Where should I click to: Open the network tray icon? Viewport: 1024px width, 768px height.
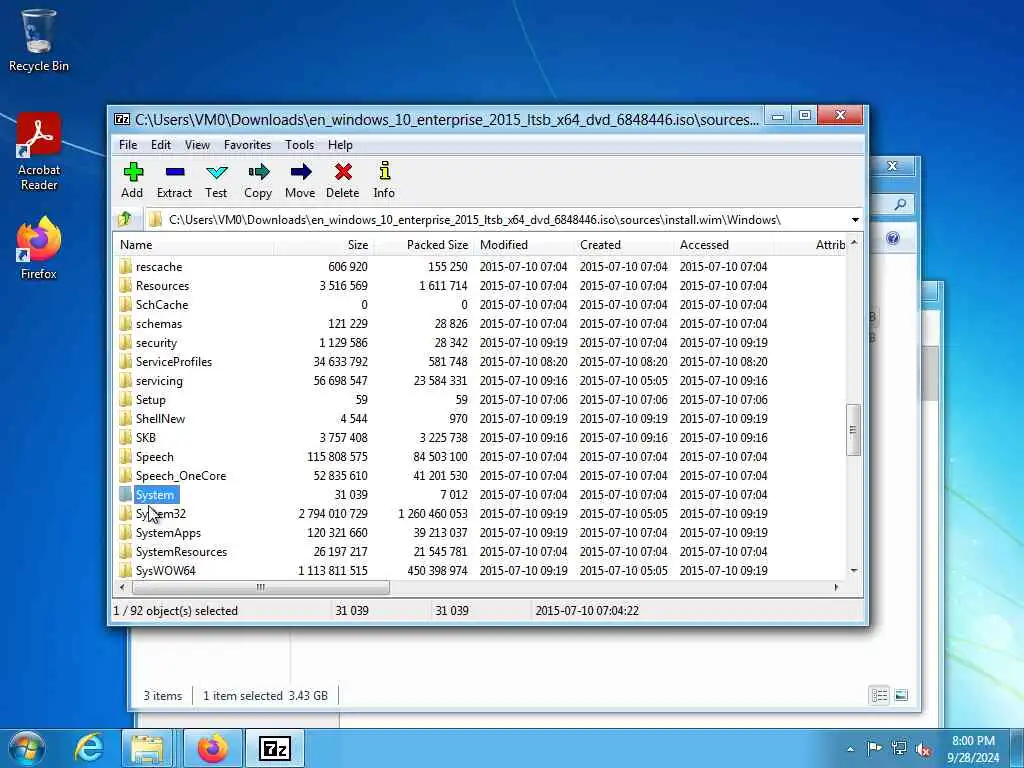(x=899, y=748)
